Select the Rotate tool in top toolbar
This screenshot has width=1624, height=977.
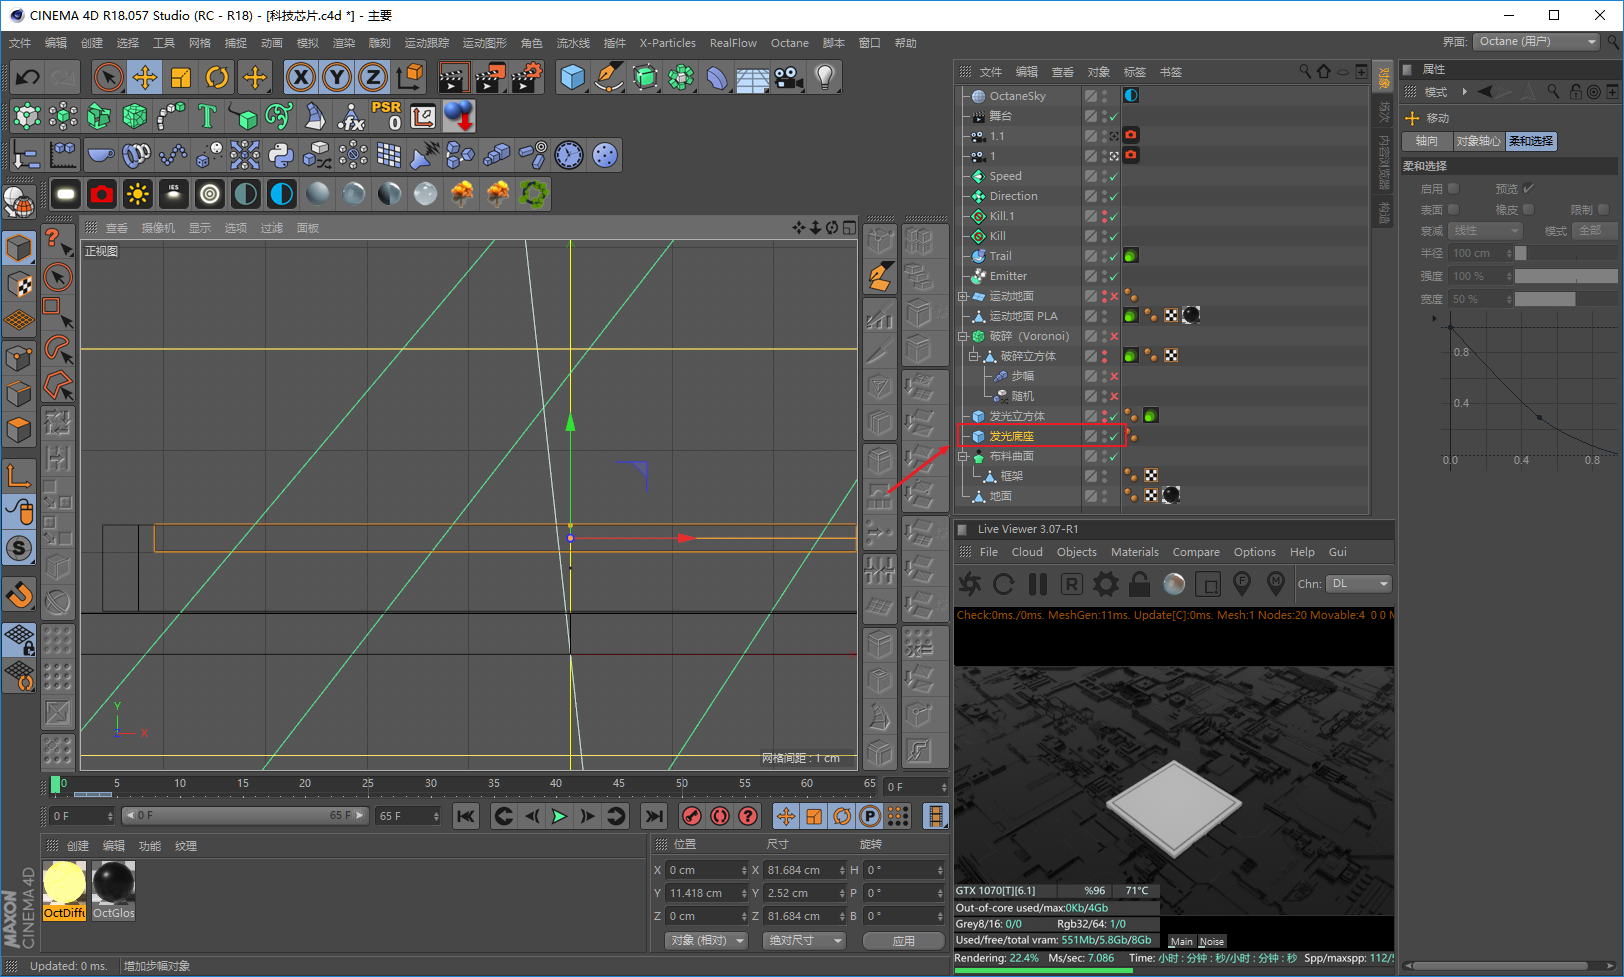(x=217, y=77)
